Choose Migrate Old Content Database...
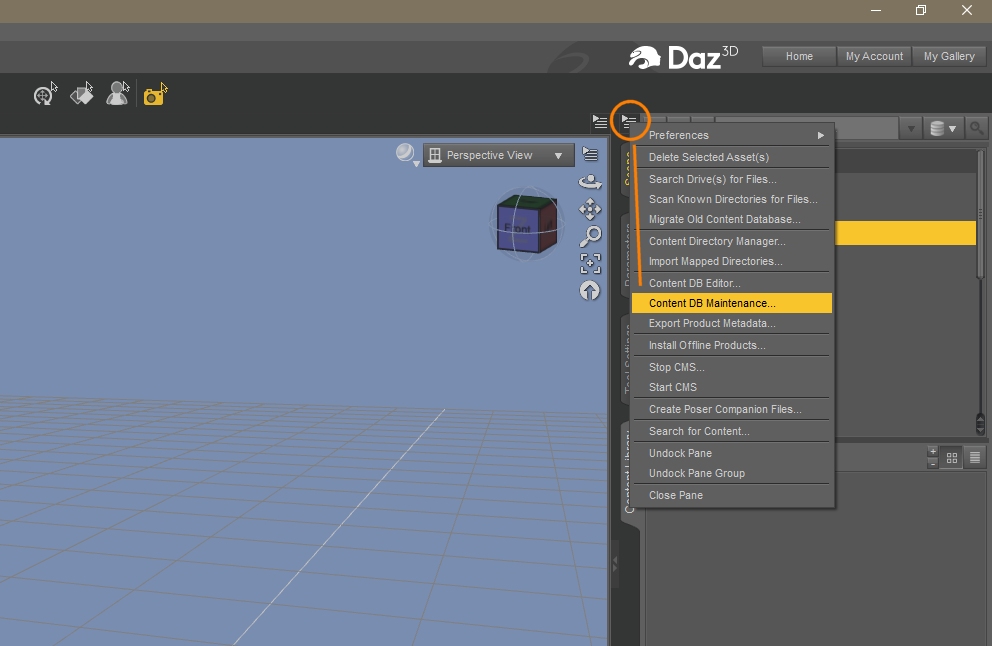992x646 pixels. (x=731, y=219)
